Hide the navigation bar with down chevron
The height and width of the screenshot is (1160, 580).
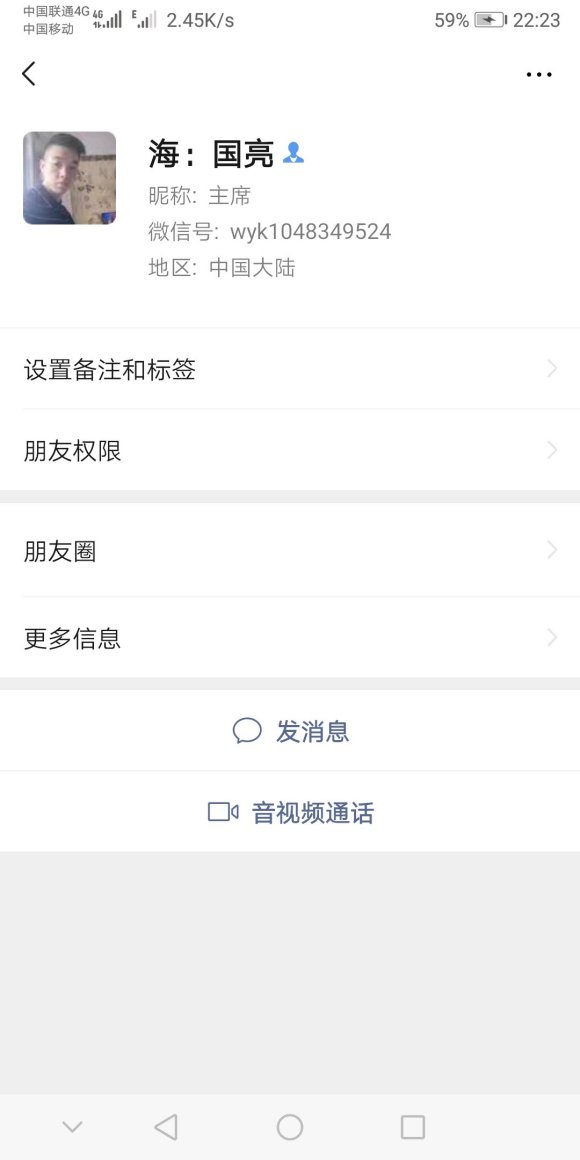click(72, 1127)
